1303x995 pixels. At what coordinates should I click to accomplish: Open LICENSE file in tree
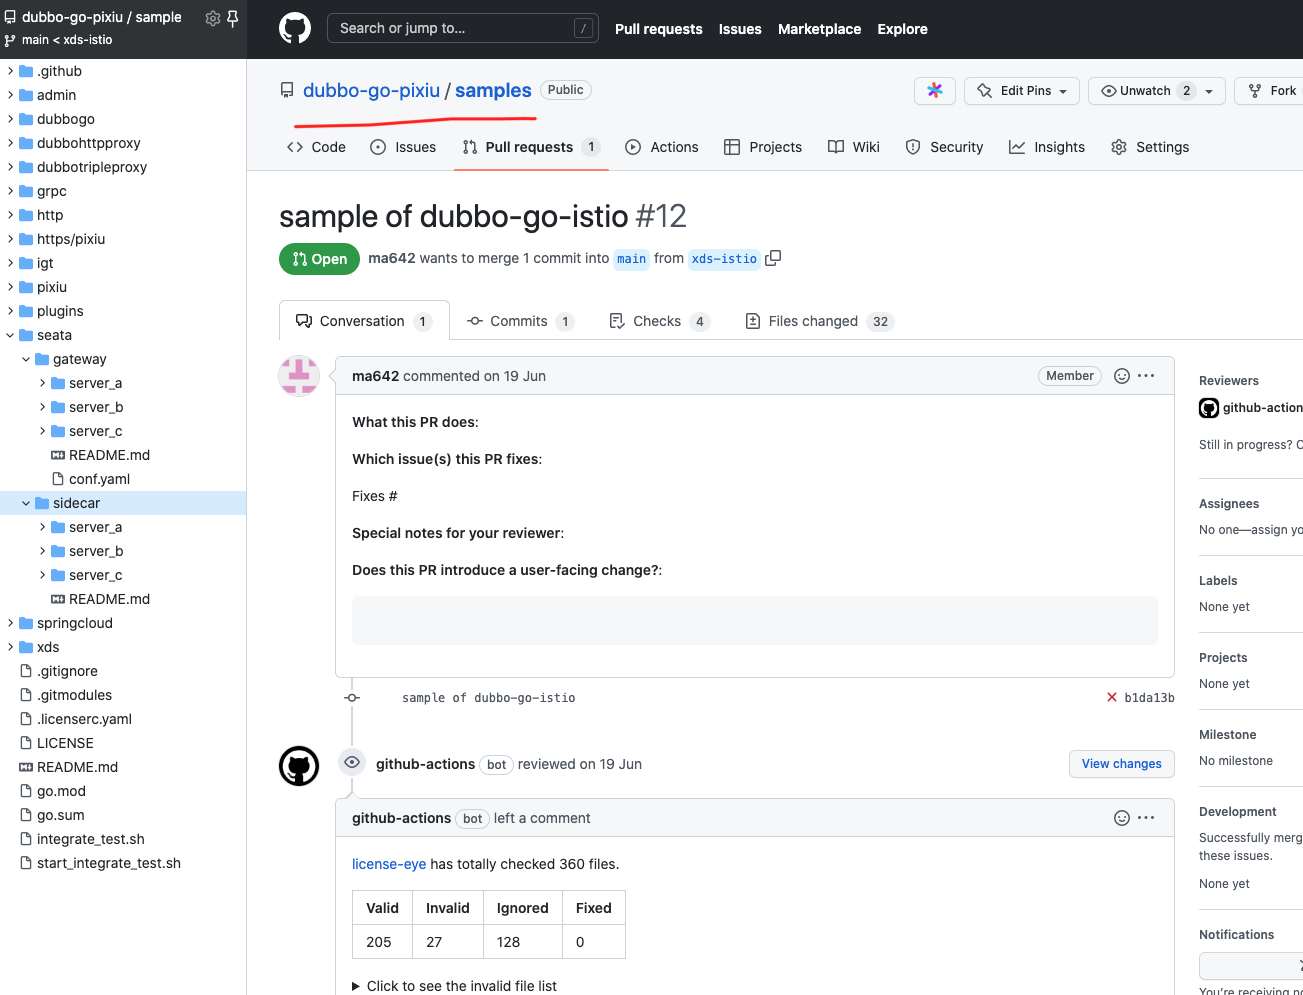[x=65, y=743]
